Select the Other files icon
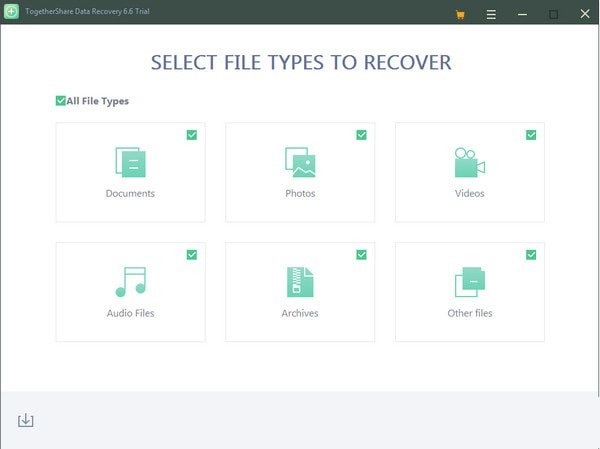Image resolution: width=600 pixels, height=449 pixels. point(470,282)
